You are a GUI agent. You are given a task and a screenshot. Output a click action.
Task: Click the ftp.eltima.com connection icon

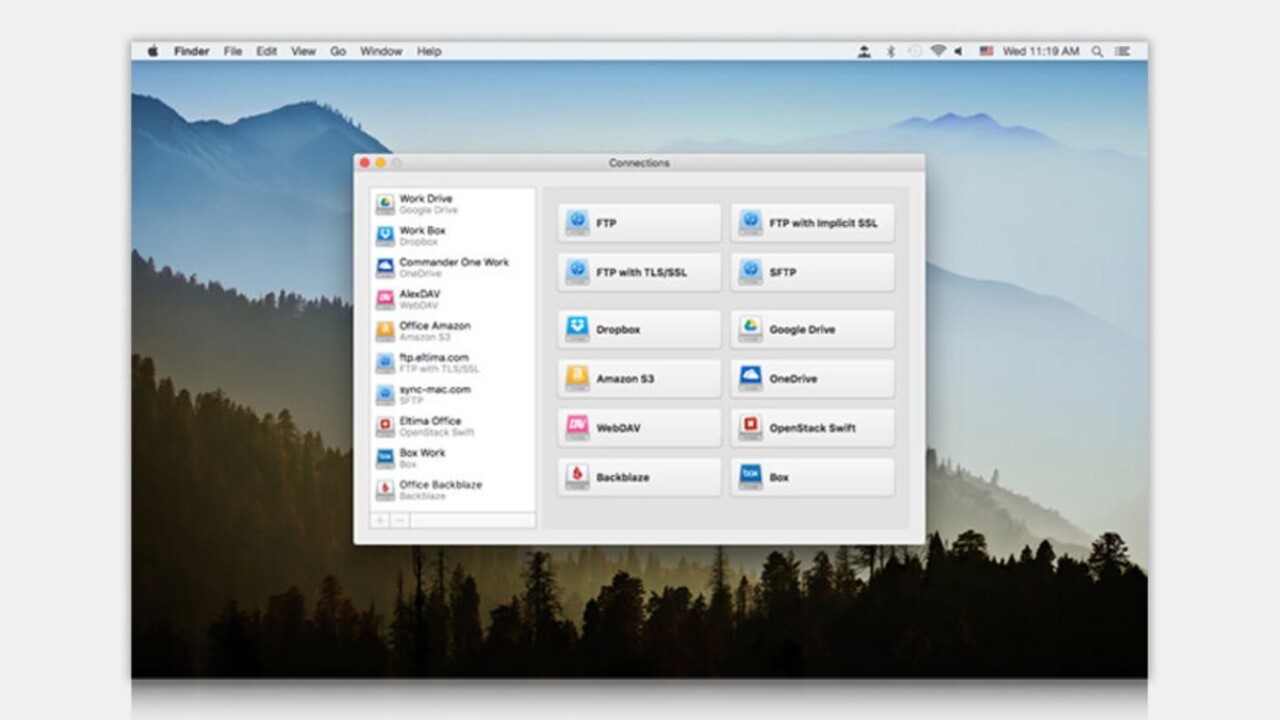(385, 363)
